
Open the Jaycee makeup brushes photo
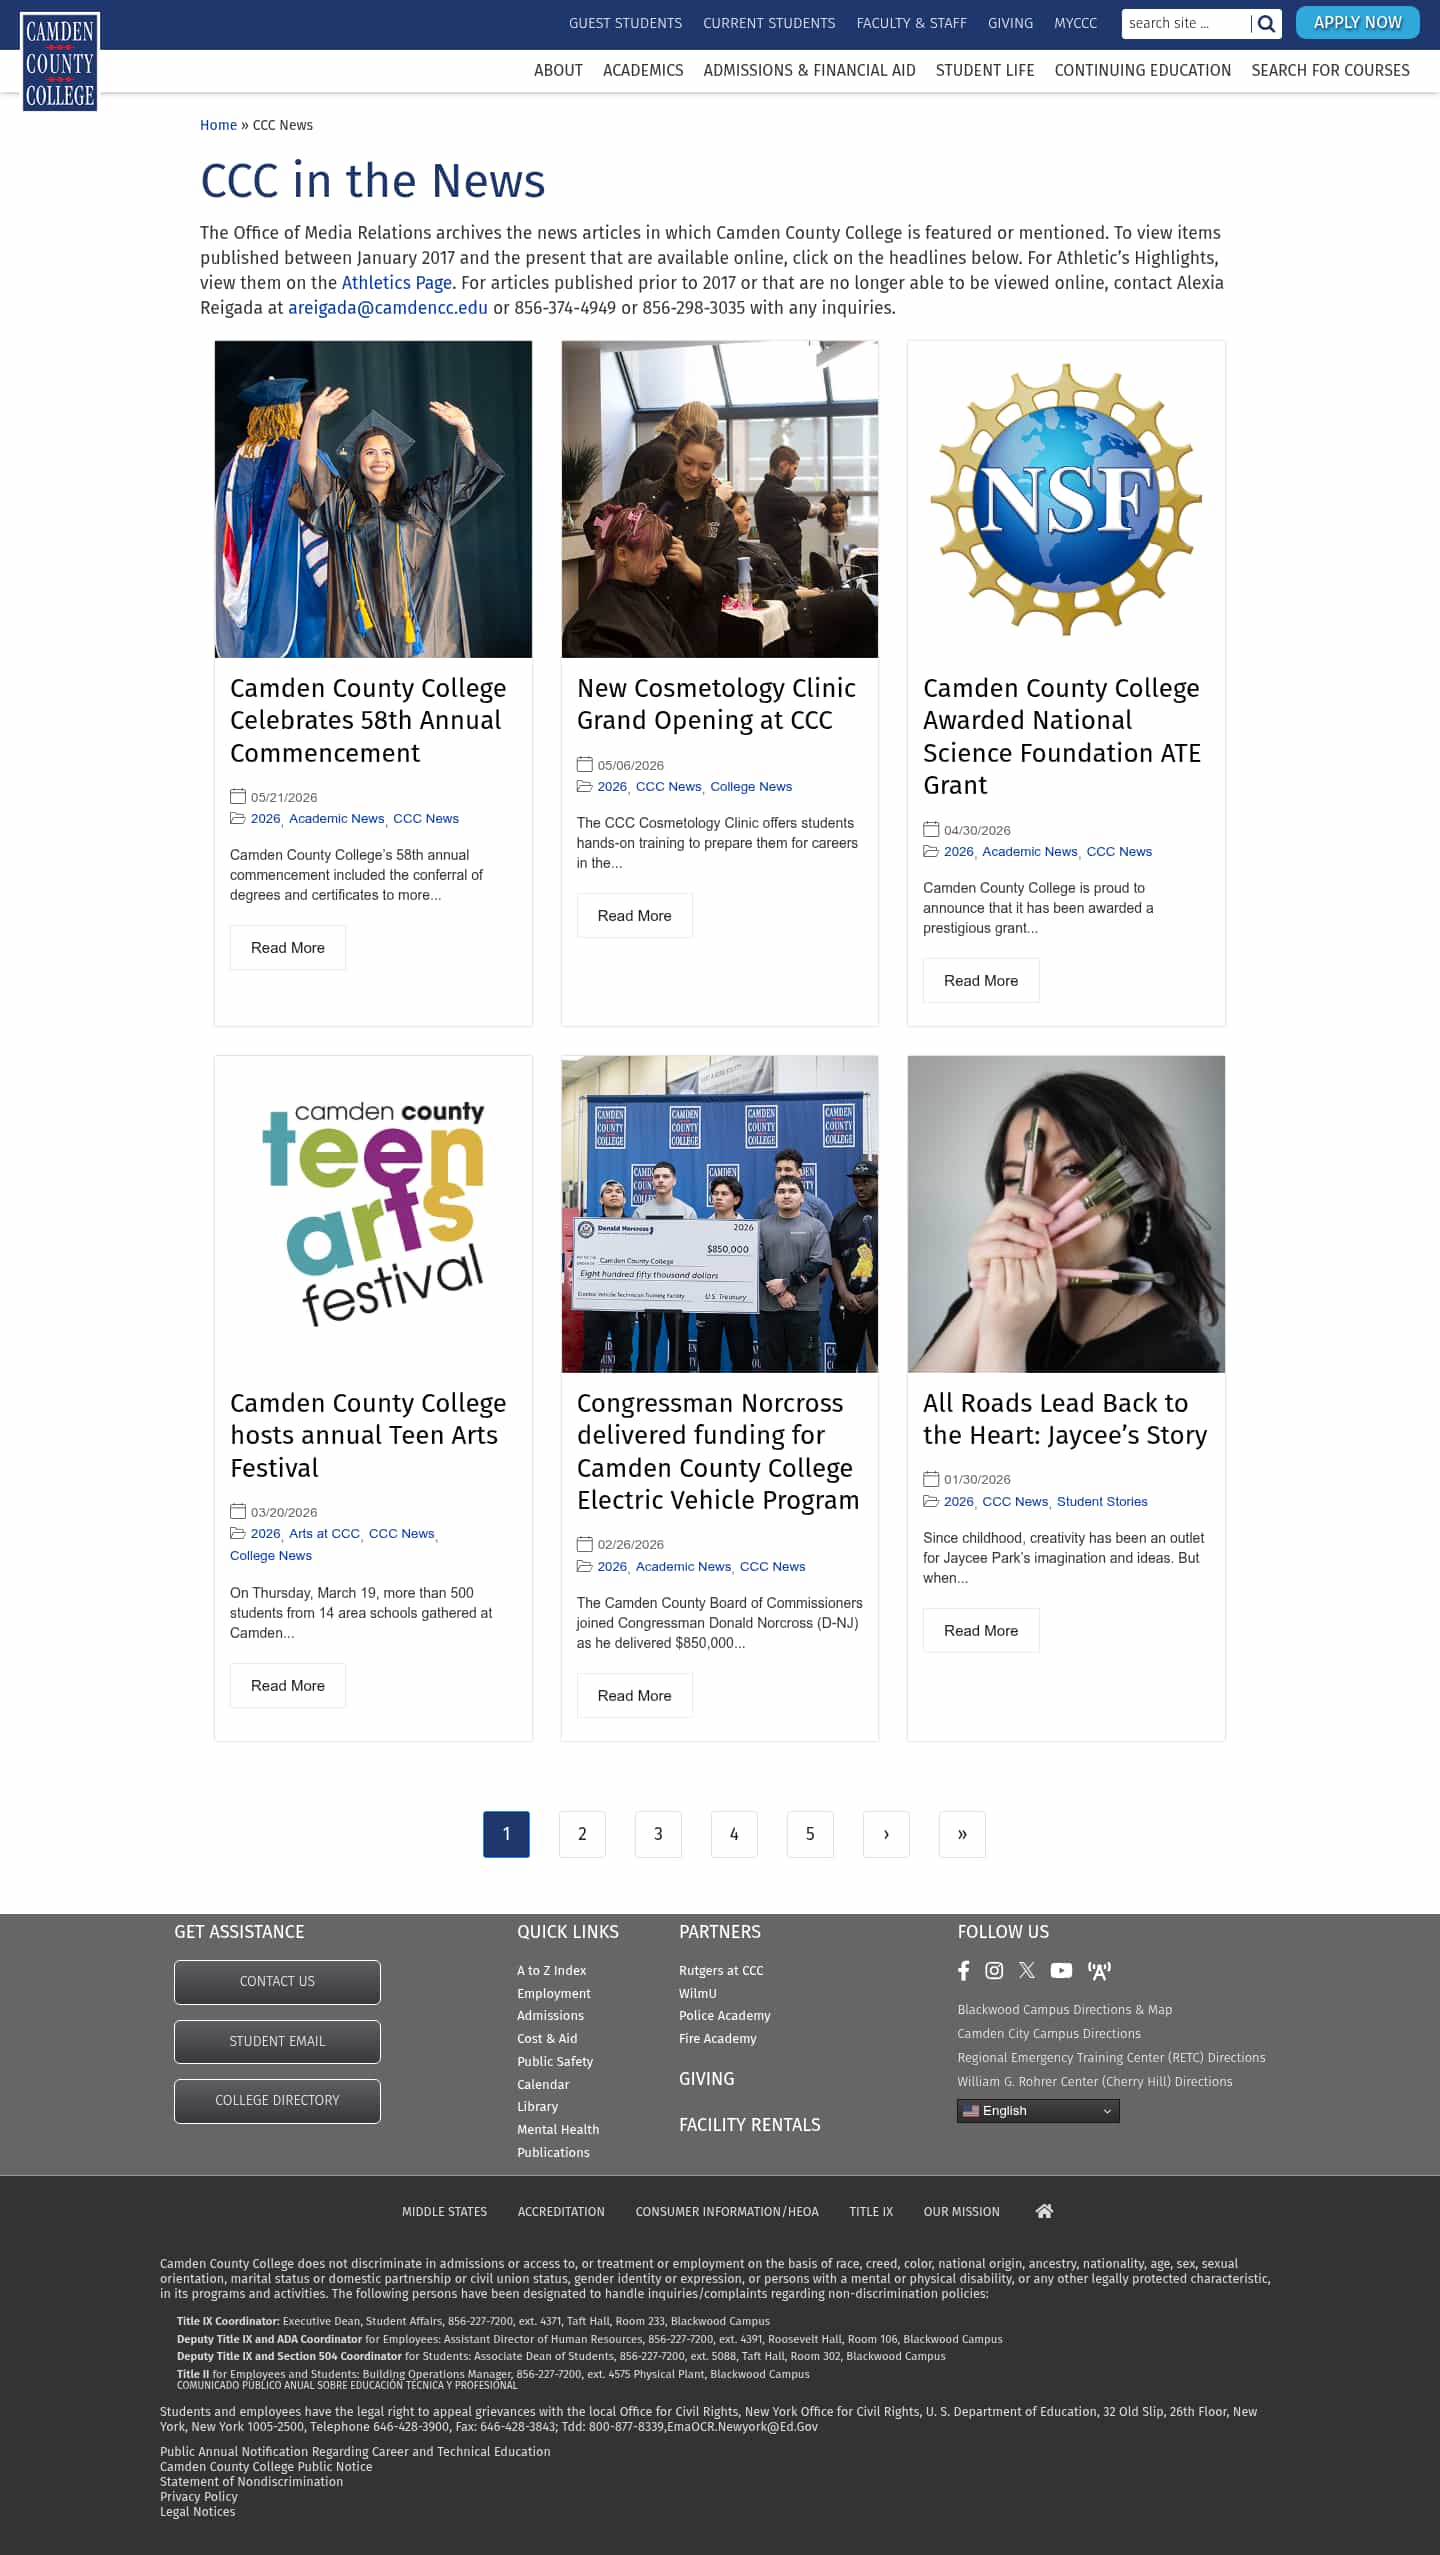pyautogui.click(x=1066, y=1214)
